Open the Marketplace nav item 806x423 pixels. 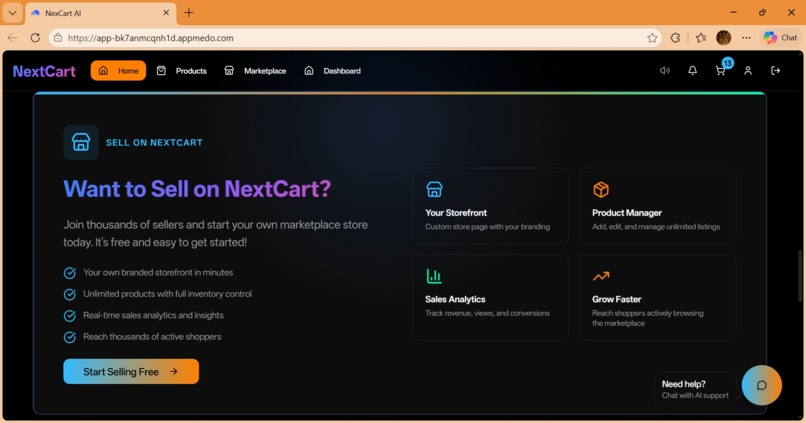(x=255, y=71)
